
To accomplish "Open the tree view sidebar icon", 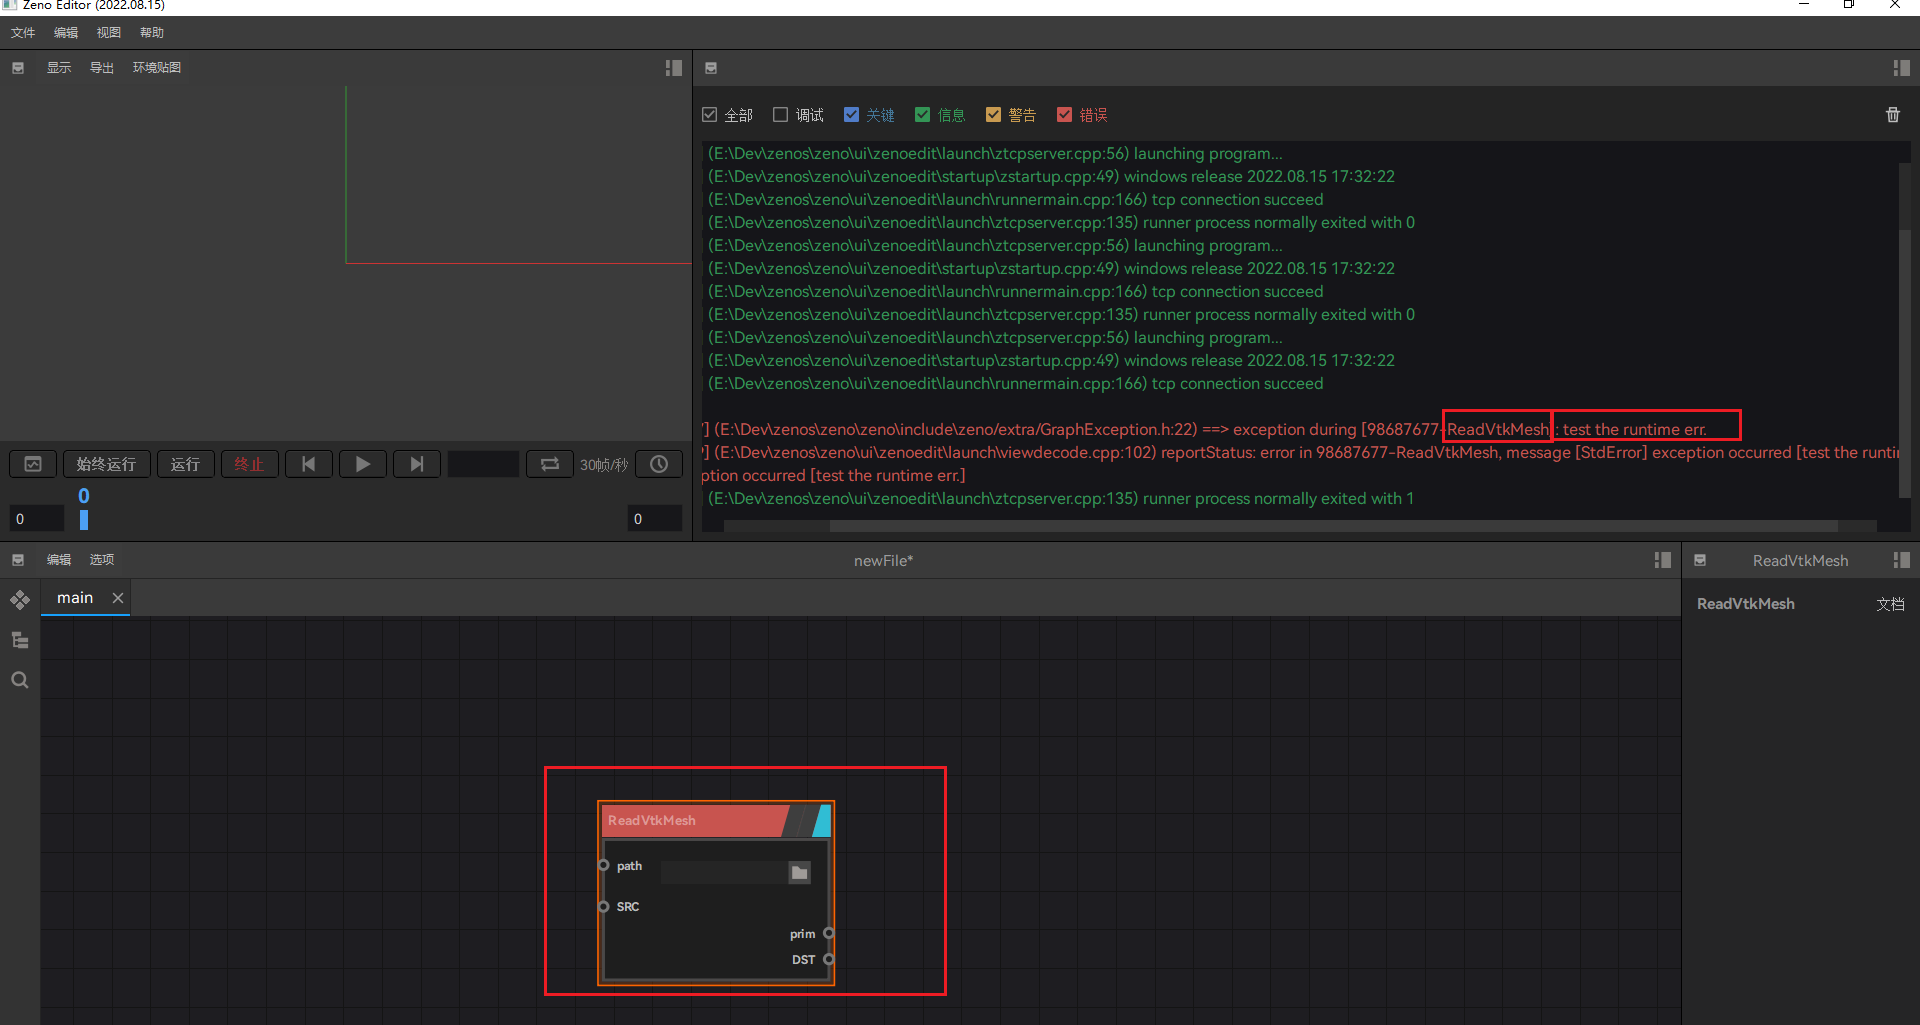I will click(x=20, y=640).
